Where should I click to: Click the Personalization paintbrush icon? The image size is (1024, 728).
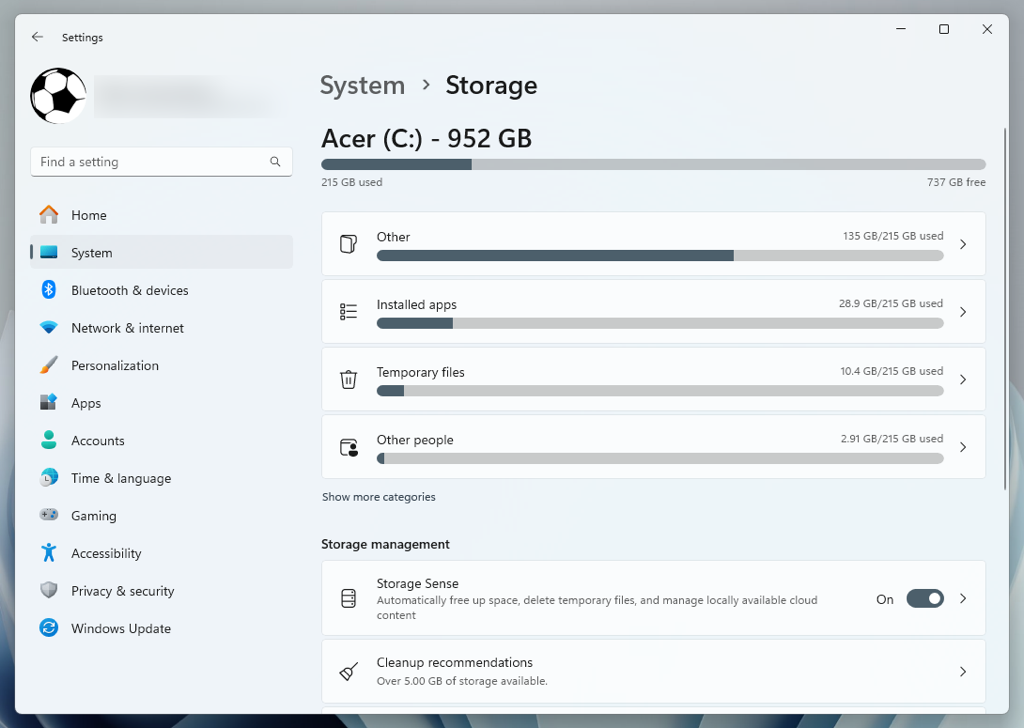[49, 365]
